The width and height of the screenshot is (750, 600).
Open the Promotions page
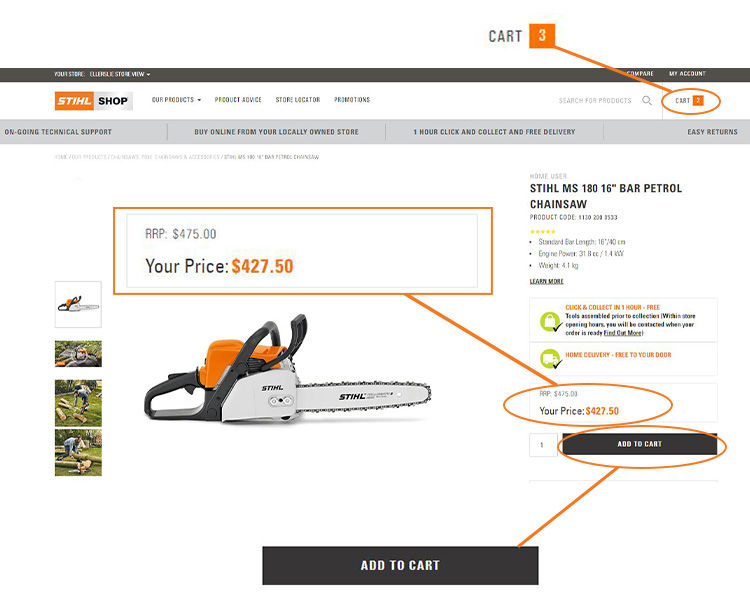pyautogui.click(x=352, y=100)
